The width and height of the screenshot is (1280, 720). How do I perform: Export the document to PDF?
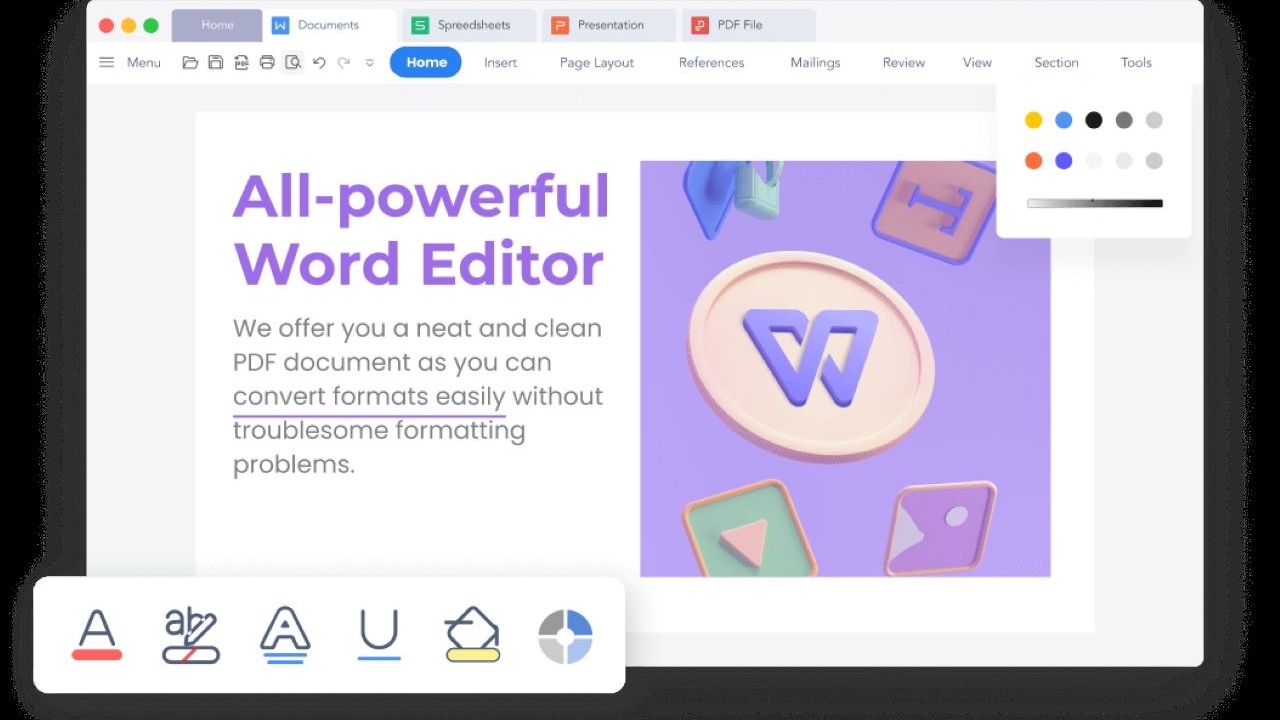(x=241, y=61)
